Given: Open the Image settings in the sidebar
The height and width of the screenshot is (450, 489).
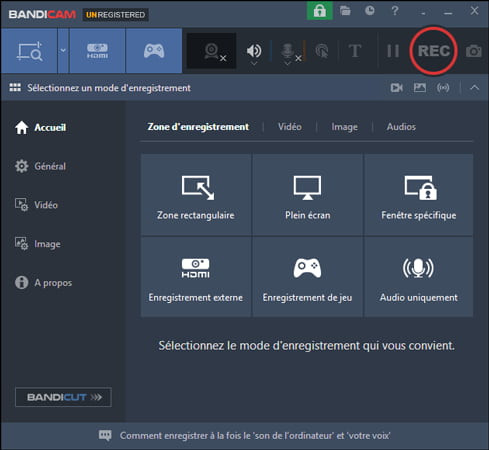Looking at the screenshot, I should click(38, 244).
